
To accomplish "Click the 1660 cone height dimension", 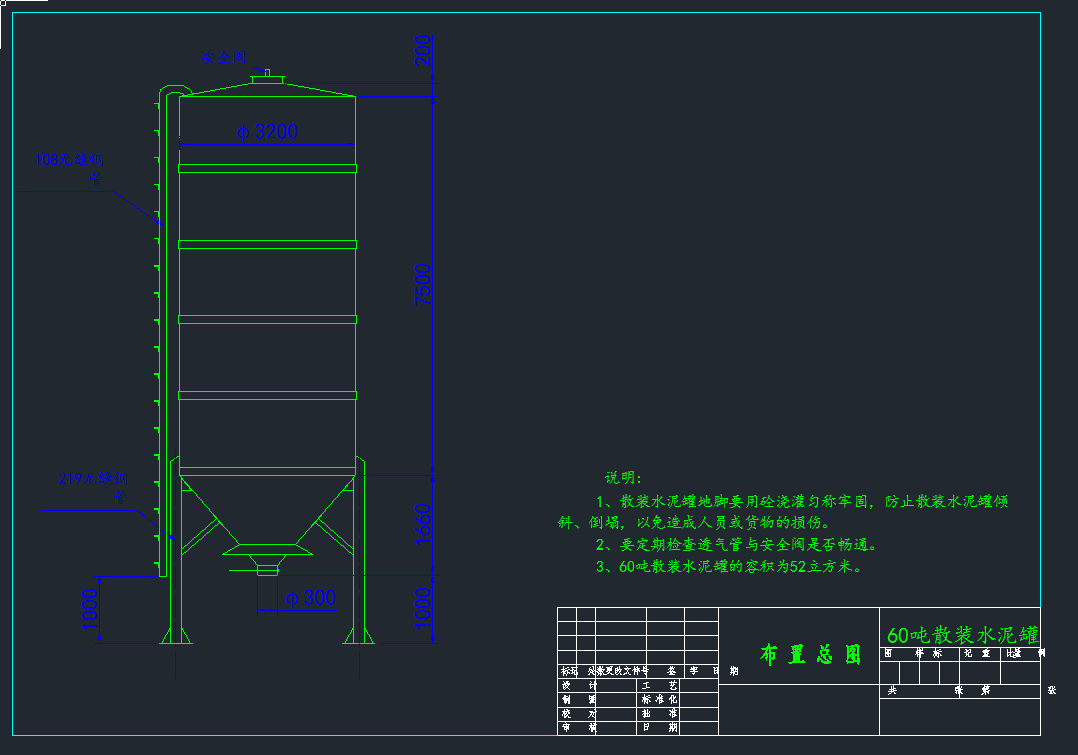I will (x=423, y=524).
